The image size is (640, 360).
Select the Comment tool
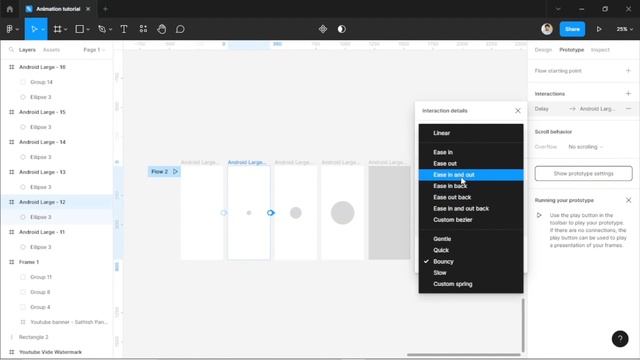point(180,29)
